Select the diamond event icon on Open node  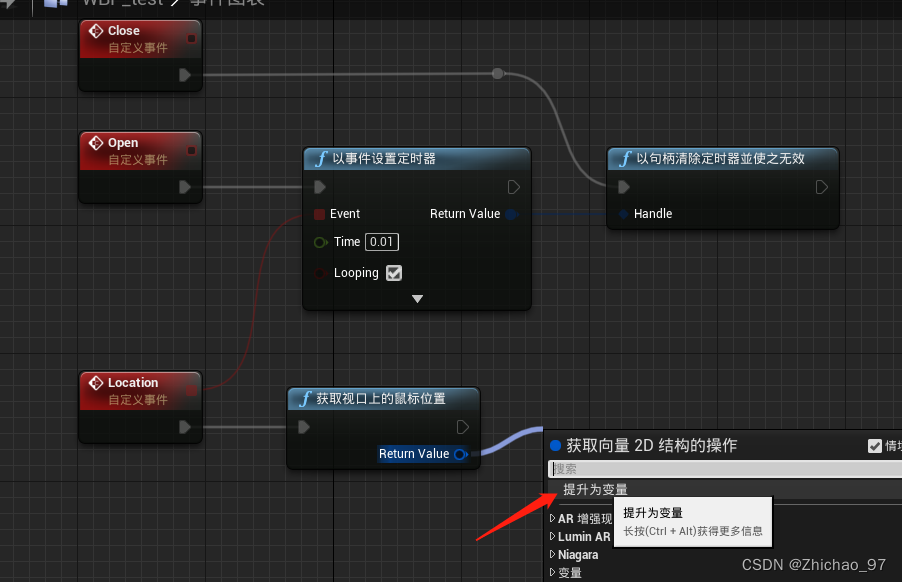coord(97,142)
